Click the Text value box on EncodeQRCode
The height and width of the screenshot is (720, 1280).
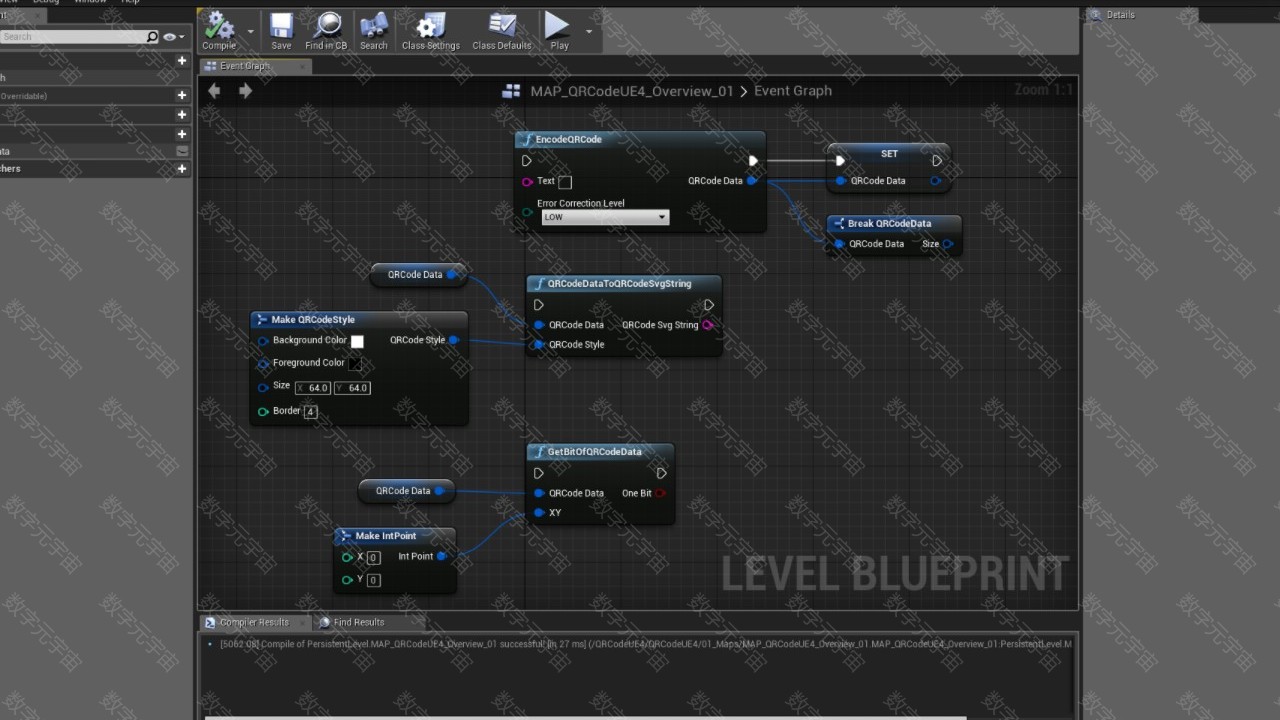pyautogui.click(x=565, y=182)
